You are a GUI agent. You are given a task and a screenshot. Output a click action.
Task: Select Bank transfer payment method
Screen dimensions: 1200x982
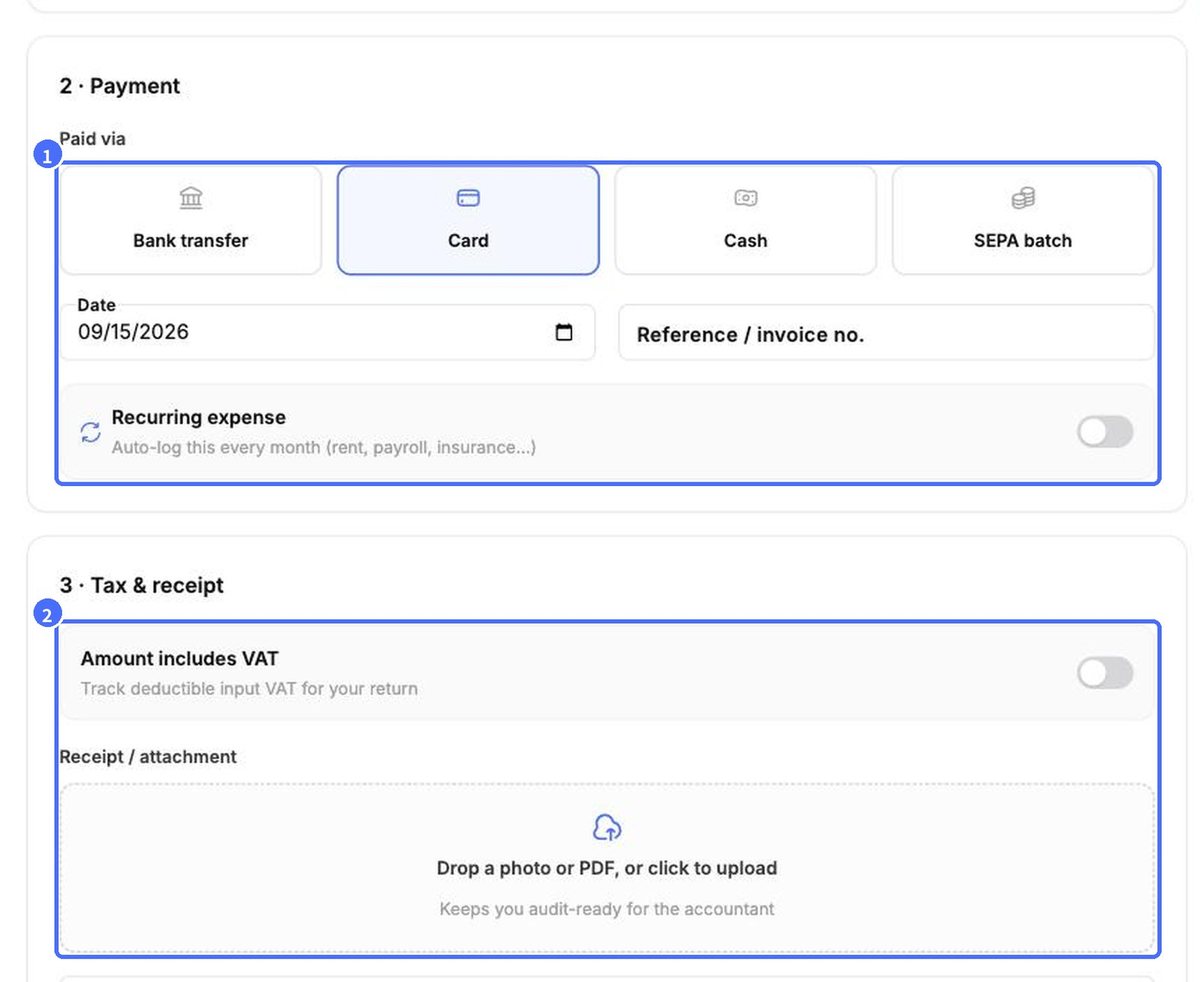pos(191,220)
